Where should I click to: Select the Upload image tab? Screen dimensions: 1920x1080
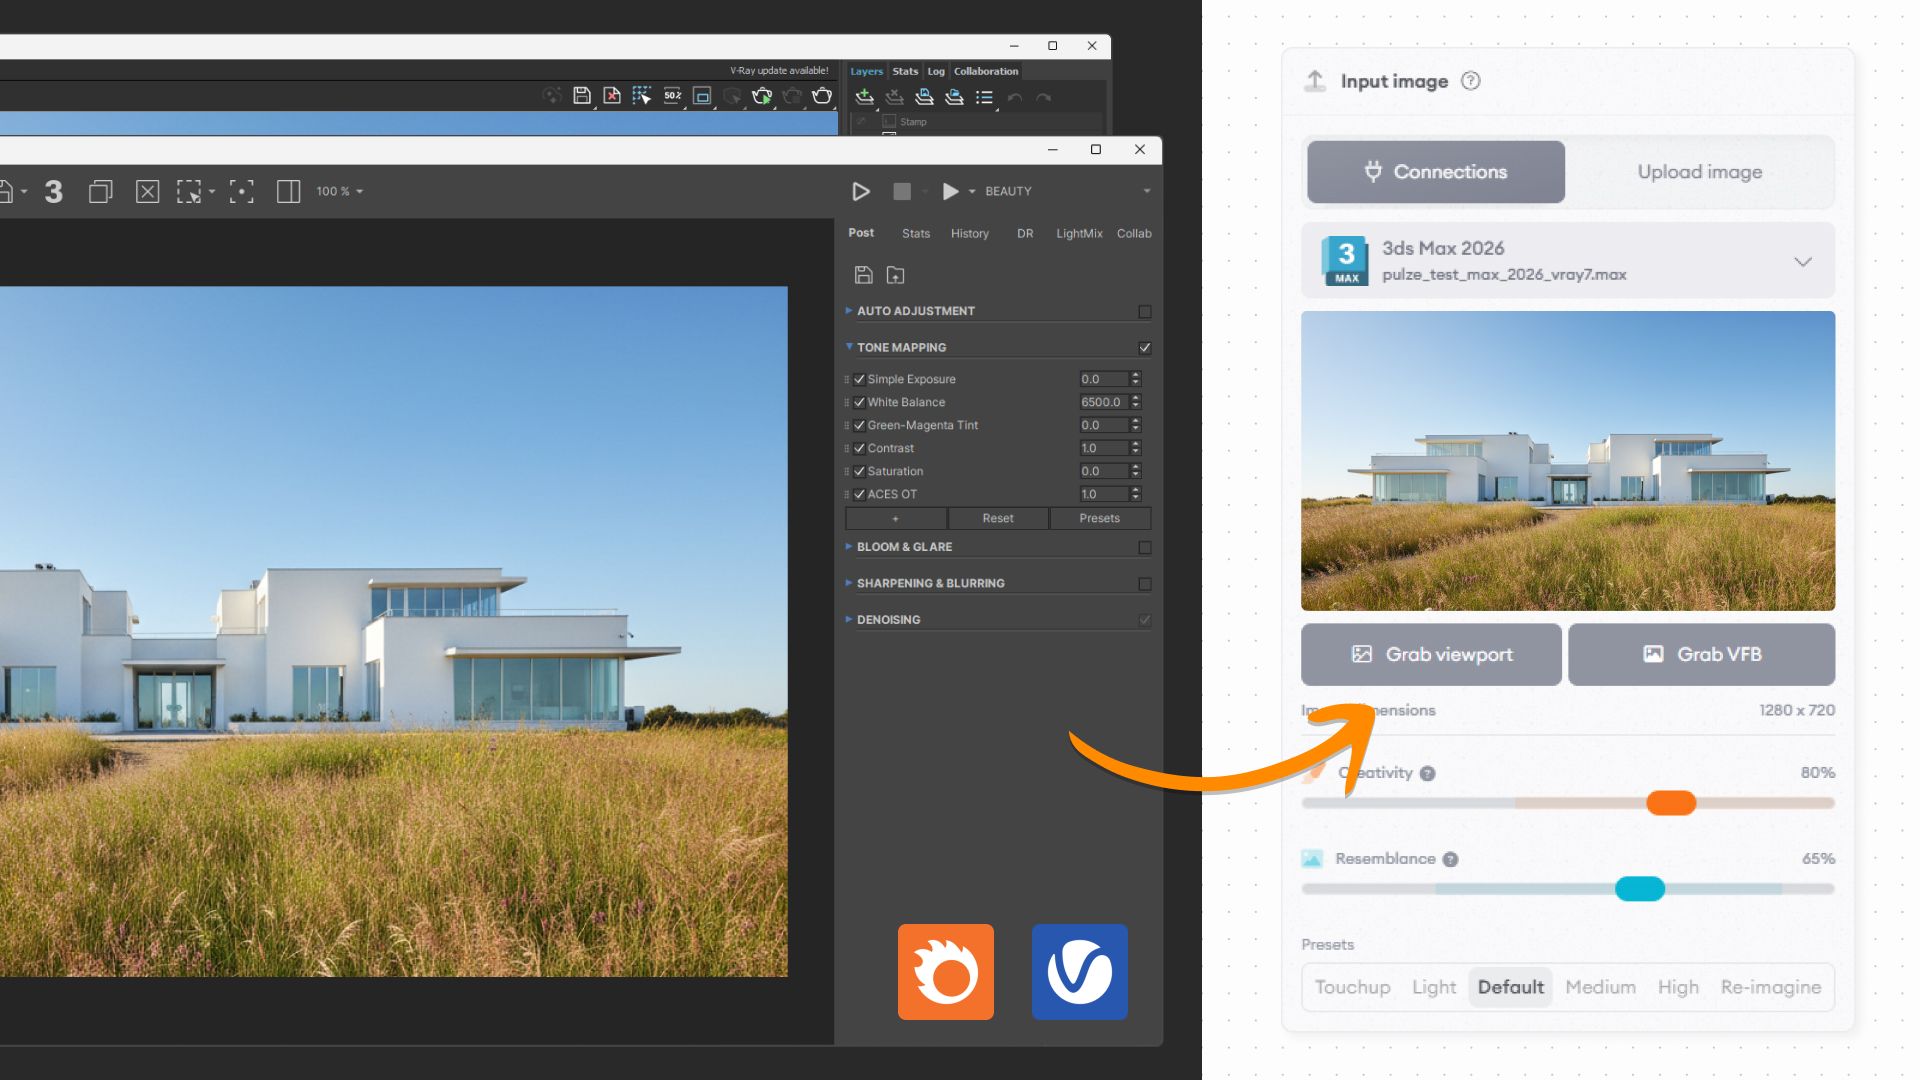point(1699,172)
